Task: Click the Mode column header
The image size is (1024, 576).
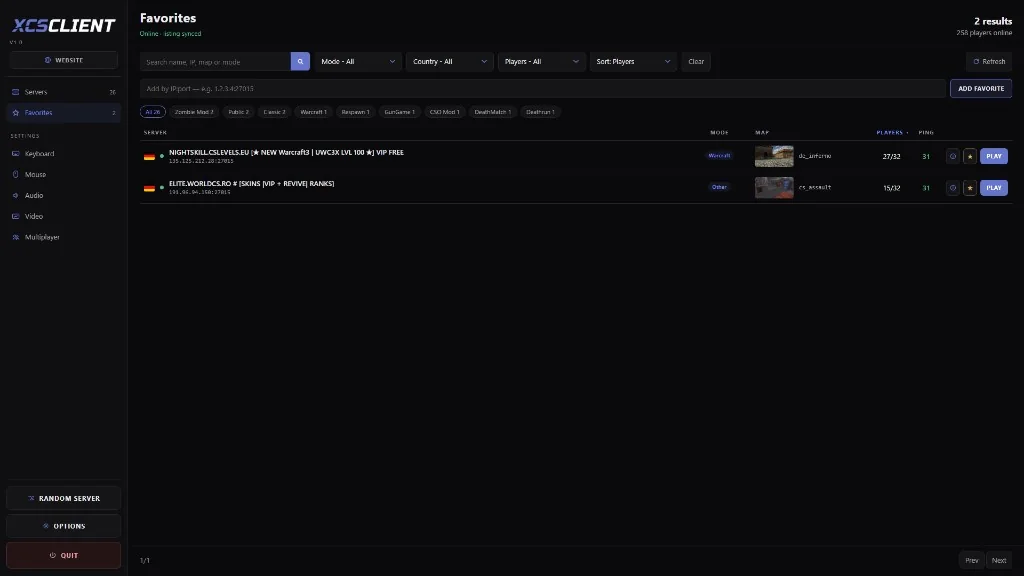Action: 719,133
